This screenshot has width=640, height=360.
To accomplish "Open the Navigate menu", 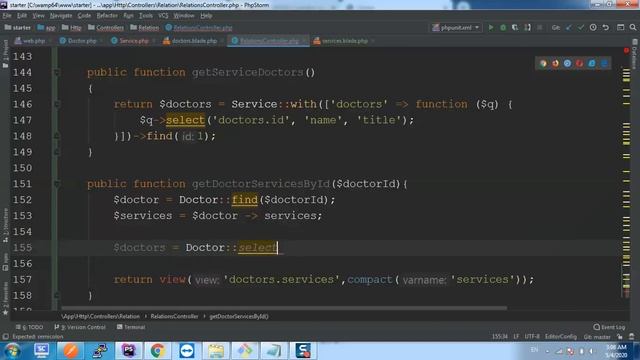I will tap(61, 16).
